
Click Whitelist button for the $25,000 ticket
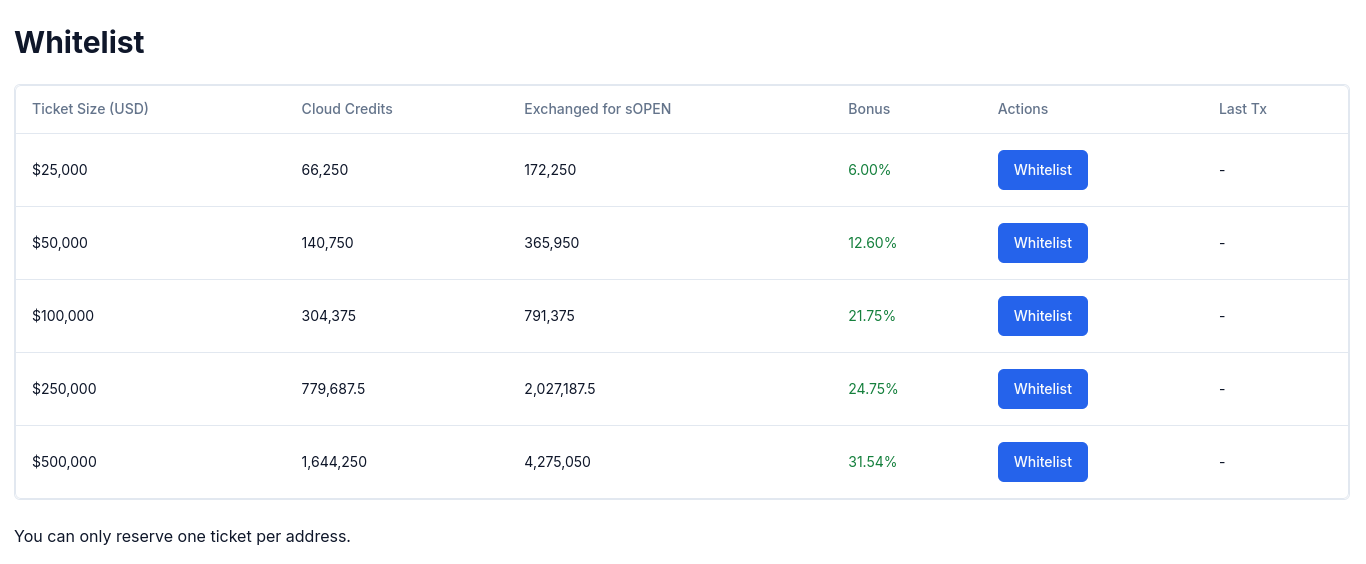tap(1042, 170)
